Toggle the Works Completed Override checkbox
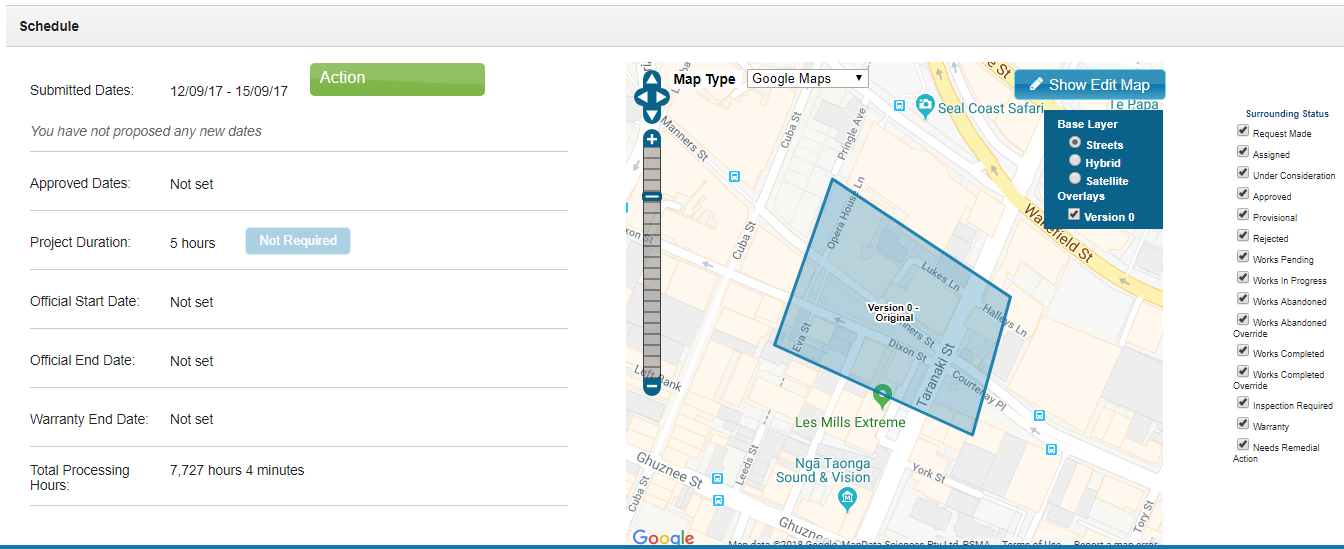The height and width of the screenshot is (549, 1344). pyautogui.click(x=1243, y=372)
